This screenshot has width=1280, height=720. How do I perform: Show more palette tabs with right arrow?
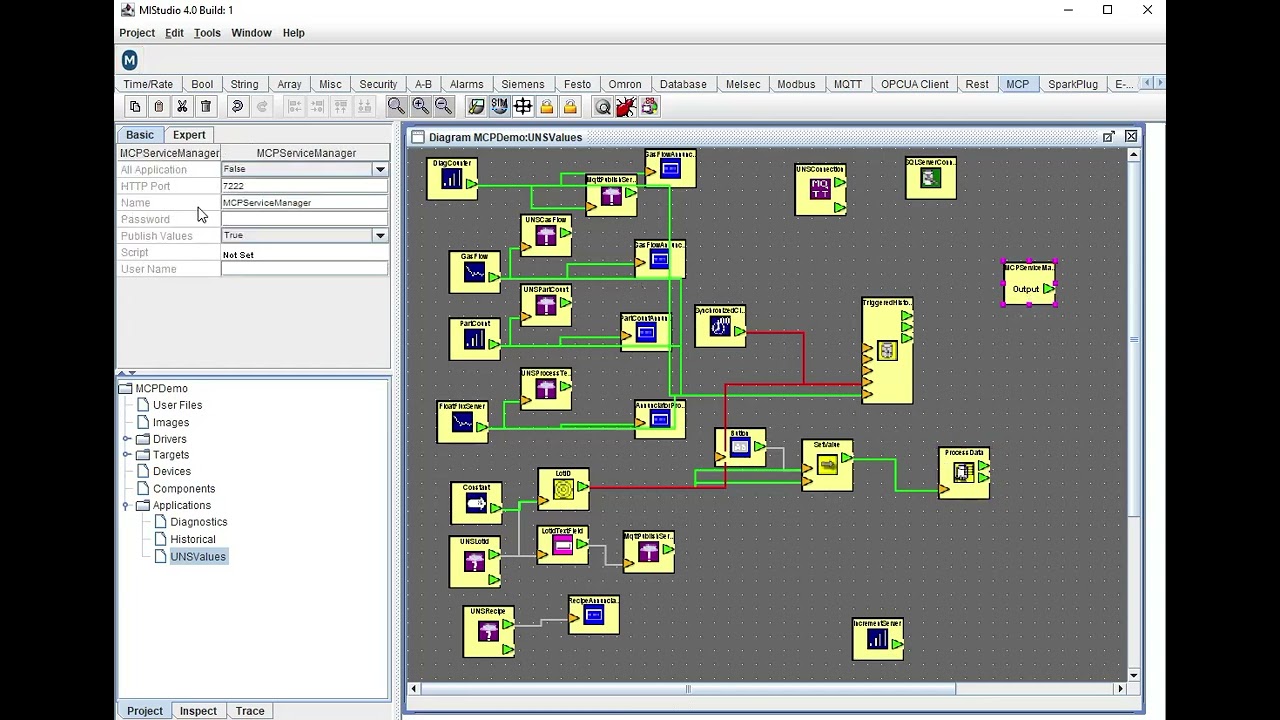[x=1158, y=84]
